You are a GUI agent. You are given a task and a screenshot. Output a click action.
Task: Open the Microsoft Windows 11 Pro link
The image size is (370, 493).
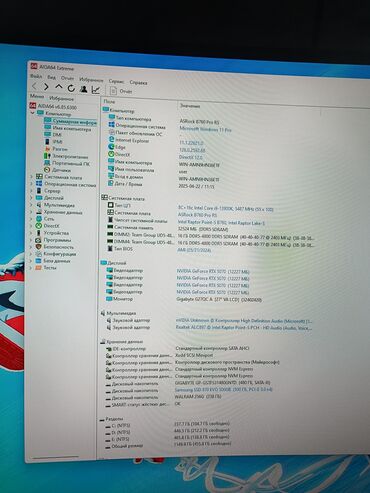click(x=205, y=129)
